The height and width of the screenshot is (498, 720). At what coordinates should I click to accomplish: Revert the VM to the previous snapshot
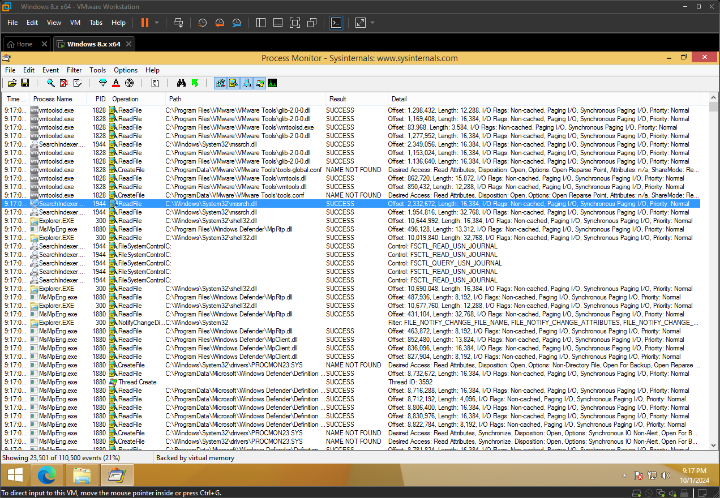coord(219,22)
